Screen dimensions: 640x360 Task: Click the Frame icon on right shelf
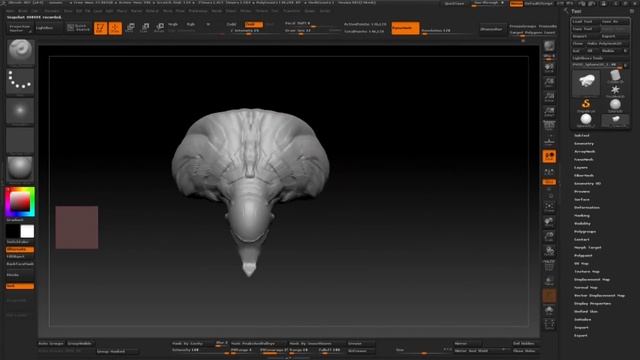(549, 207)
